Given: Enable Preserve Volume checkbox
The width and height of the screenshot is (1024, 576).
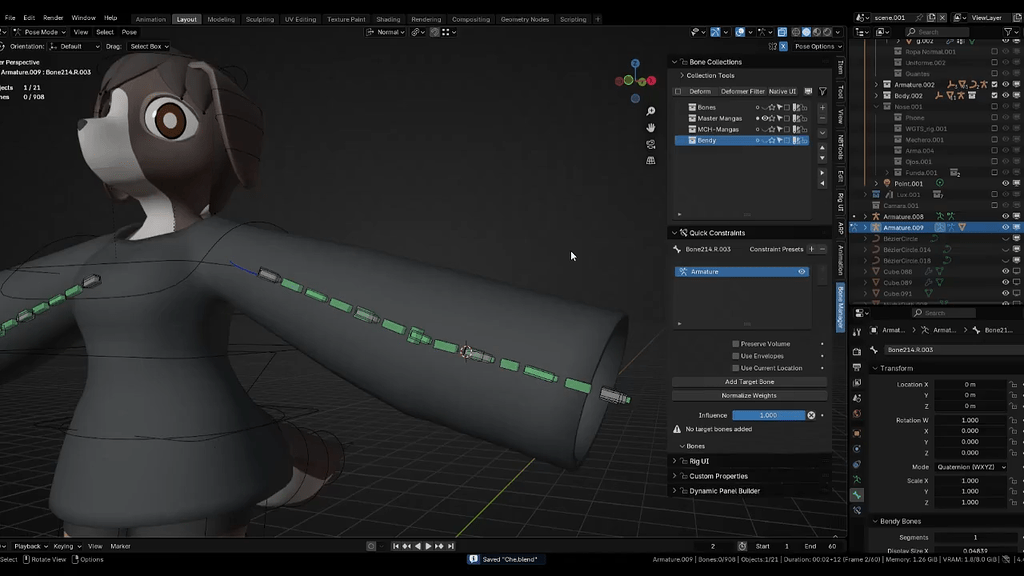Looking at the screenshot, I should 735,344.
